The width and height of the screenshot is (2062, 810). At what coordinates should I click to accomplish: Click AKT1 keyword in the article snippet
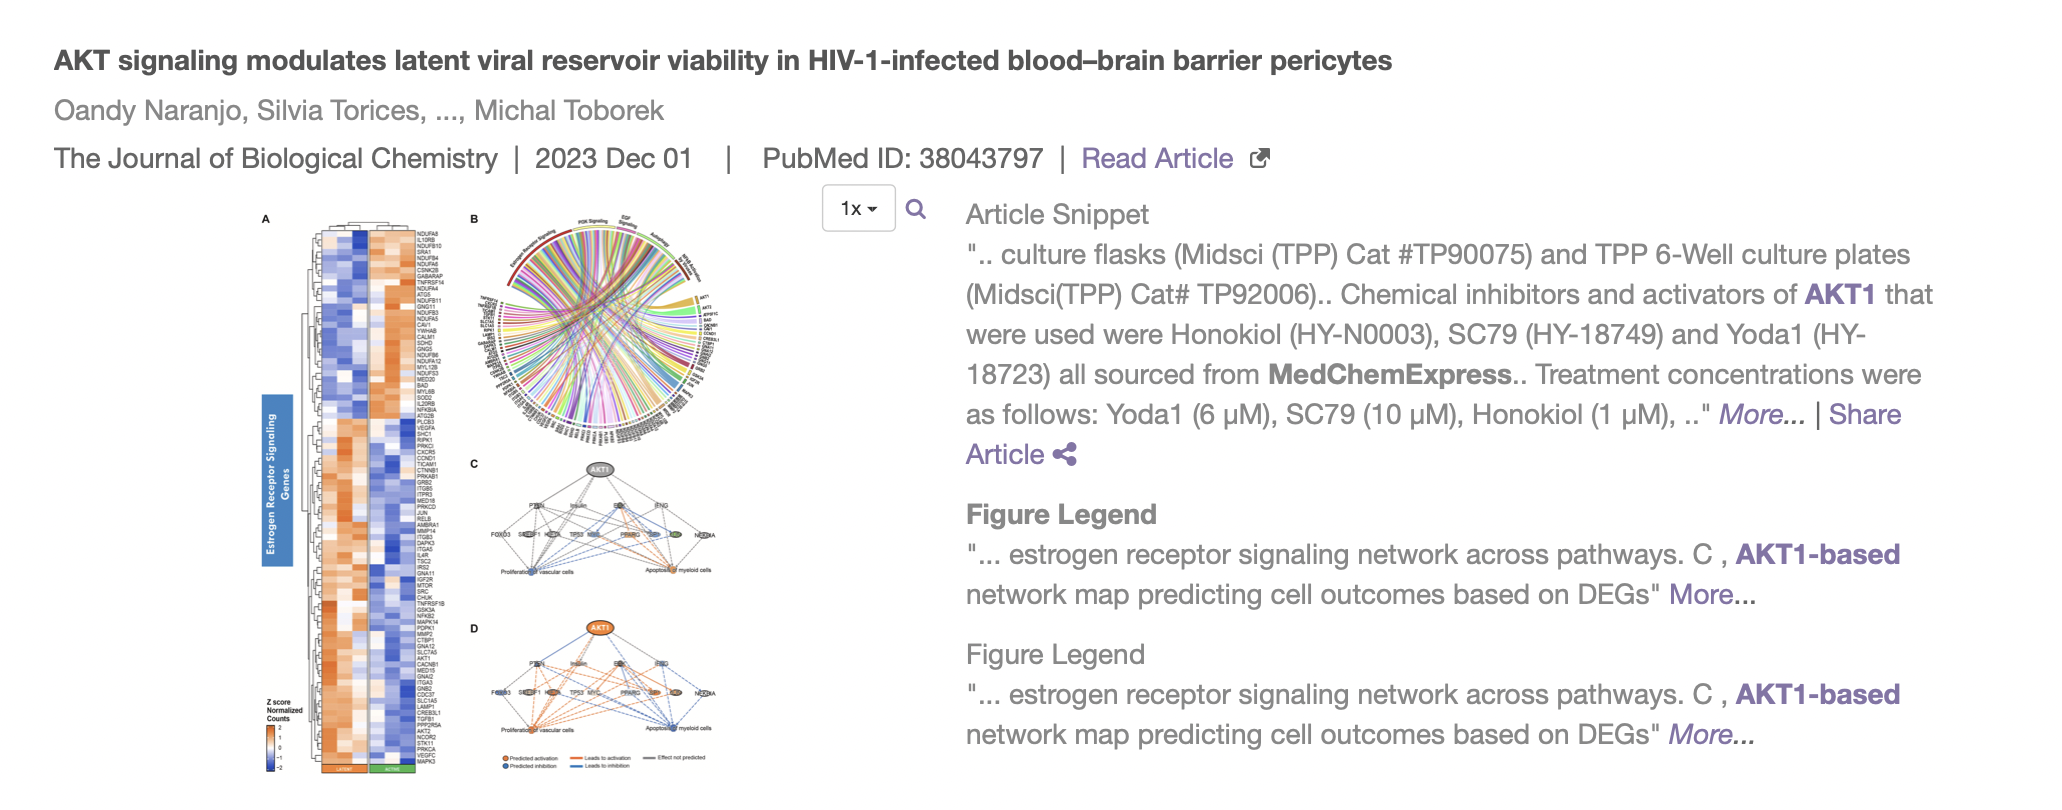pyautogui.click(x=1840, y=295)
